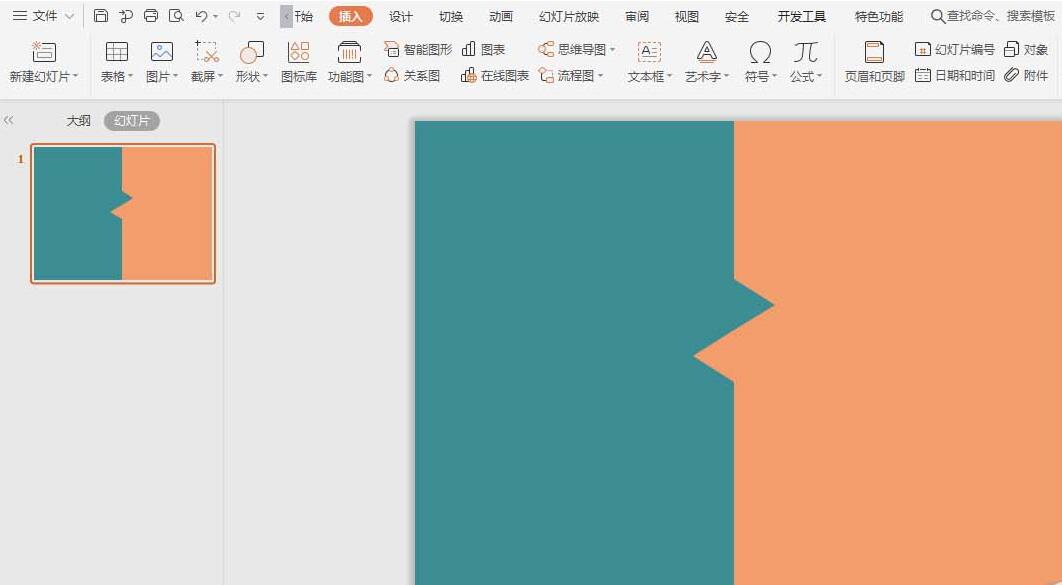1062x585 pixels.
Task: Insert a table with the 表格 icon
Action: [116, 53]
